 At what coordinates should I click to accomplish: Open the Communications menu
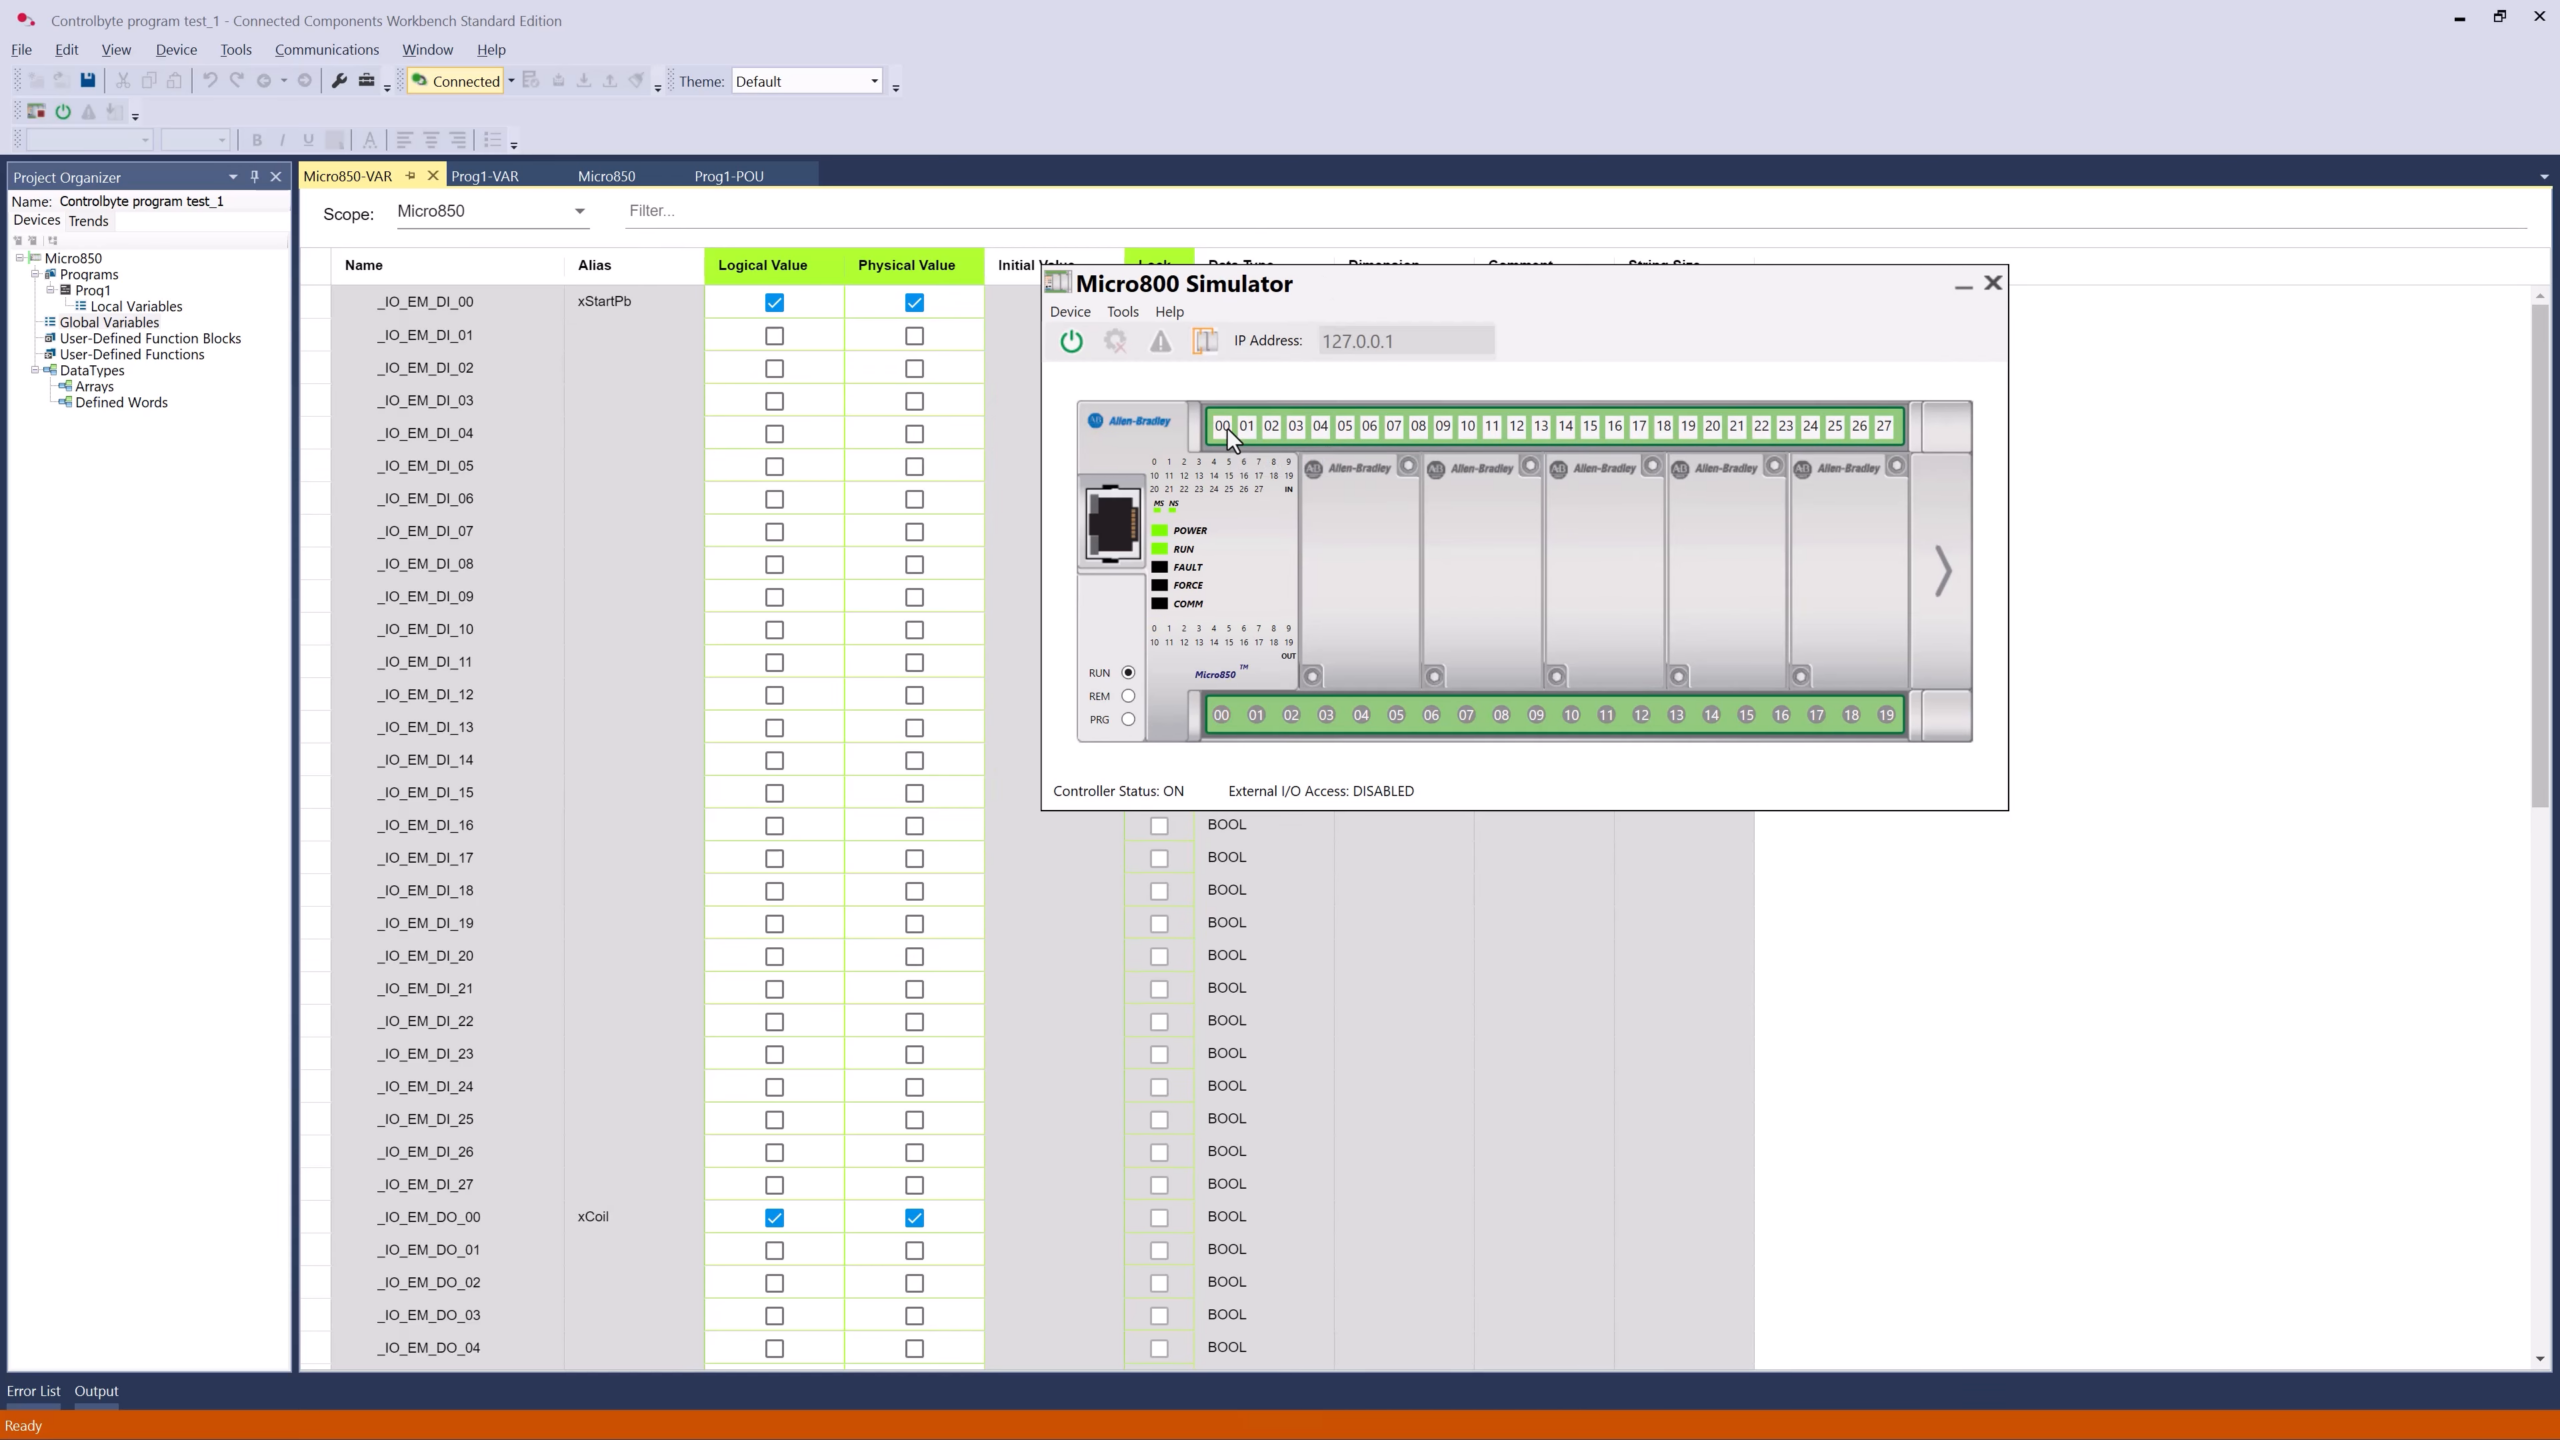(327, 49)
